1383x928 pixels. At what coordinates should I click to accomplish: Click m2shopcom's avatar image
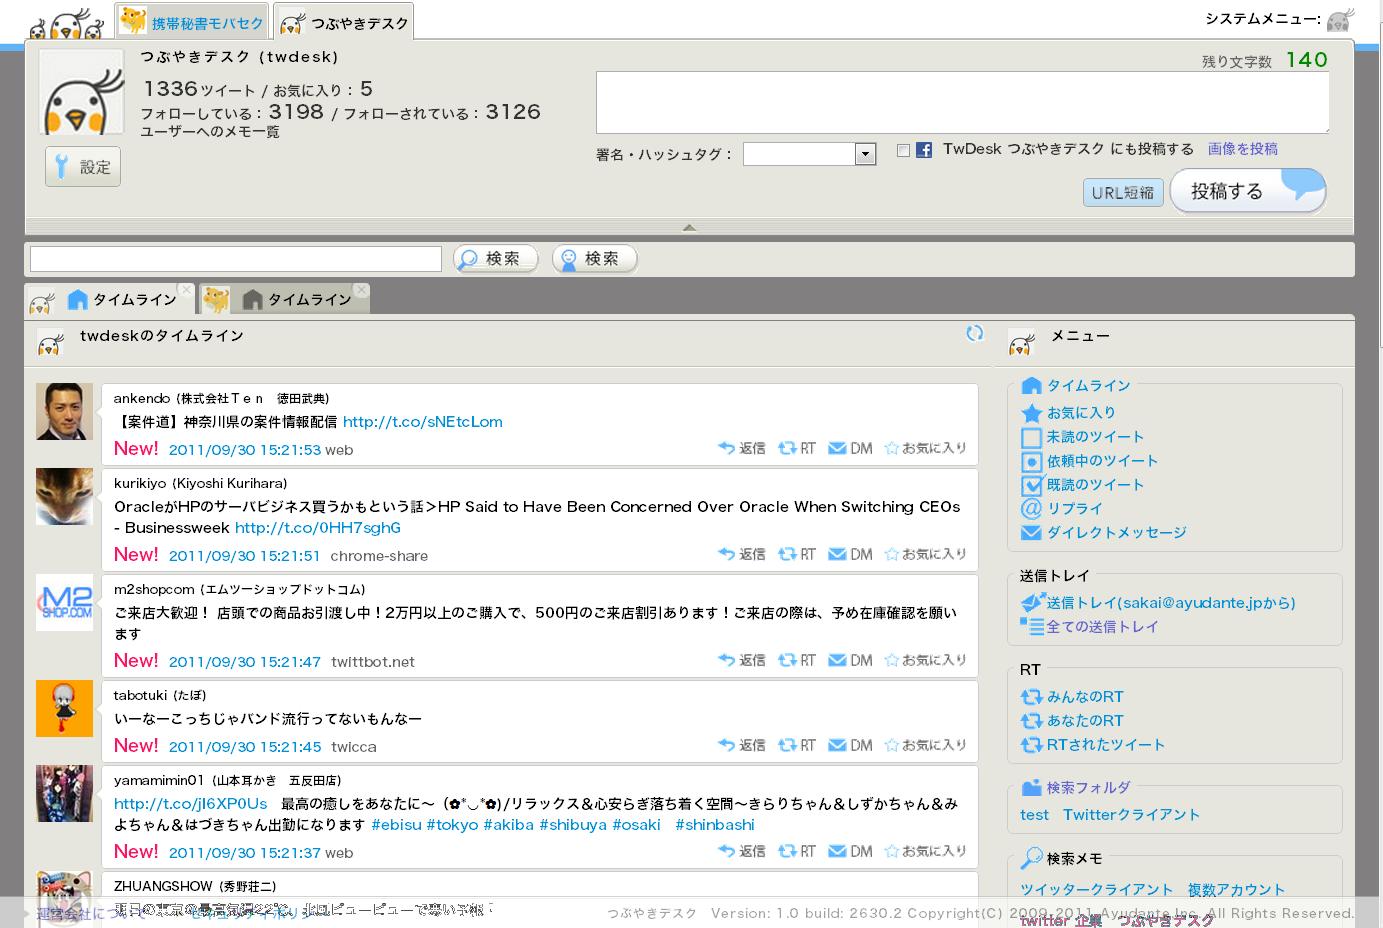pos(64,602)
